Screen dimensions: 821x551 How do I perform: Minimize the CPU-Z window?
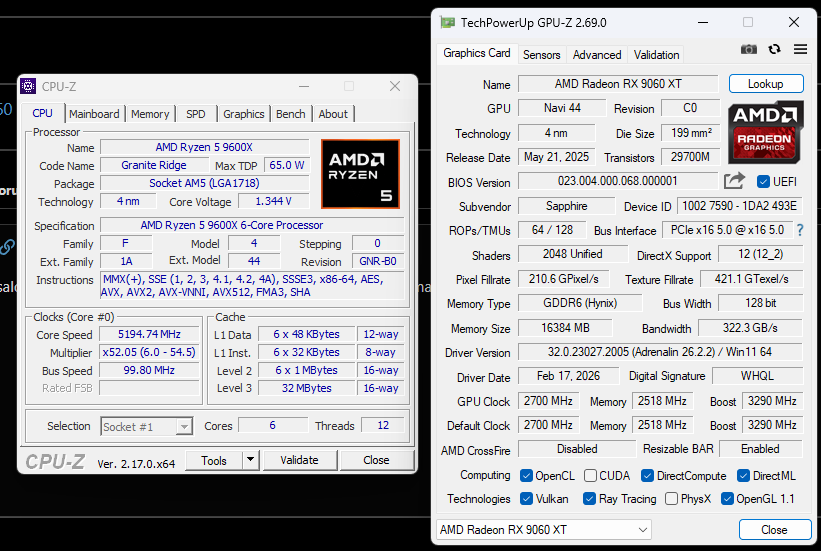(304, 86)
